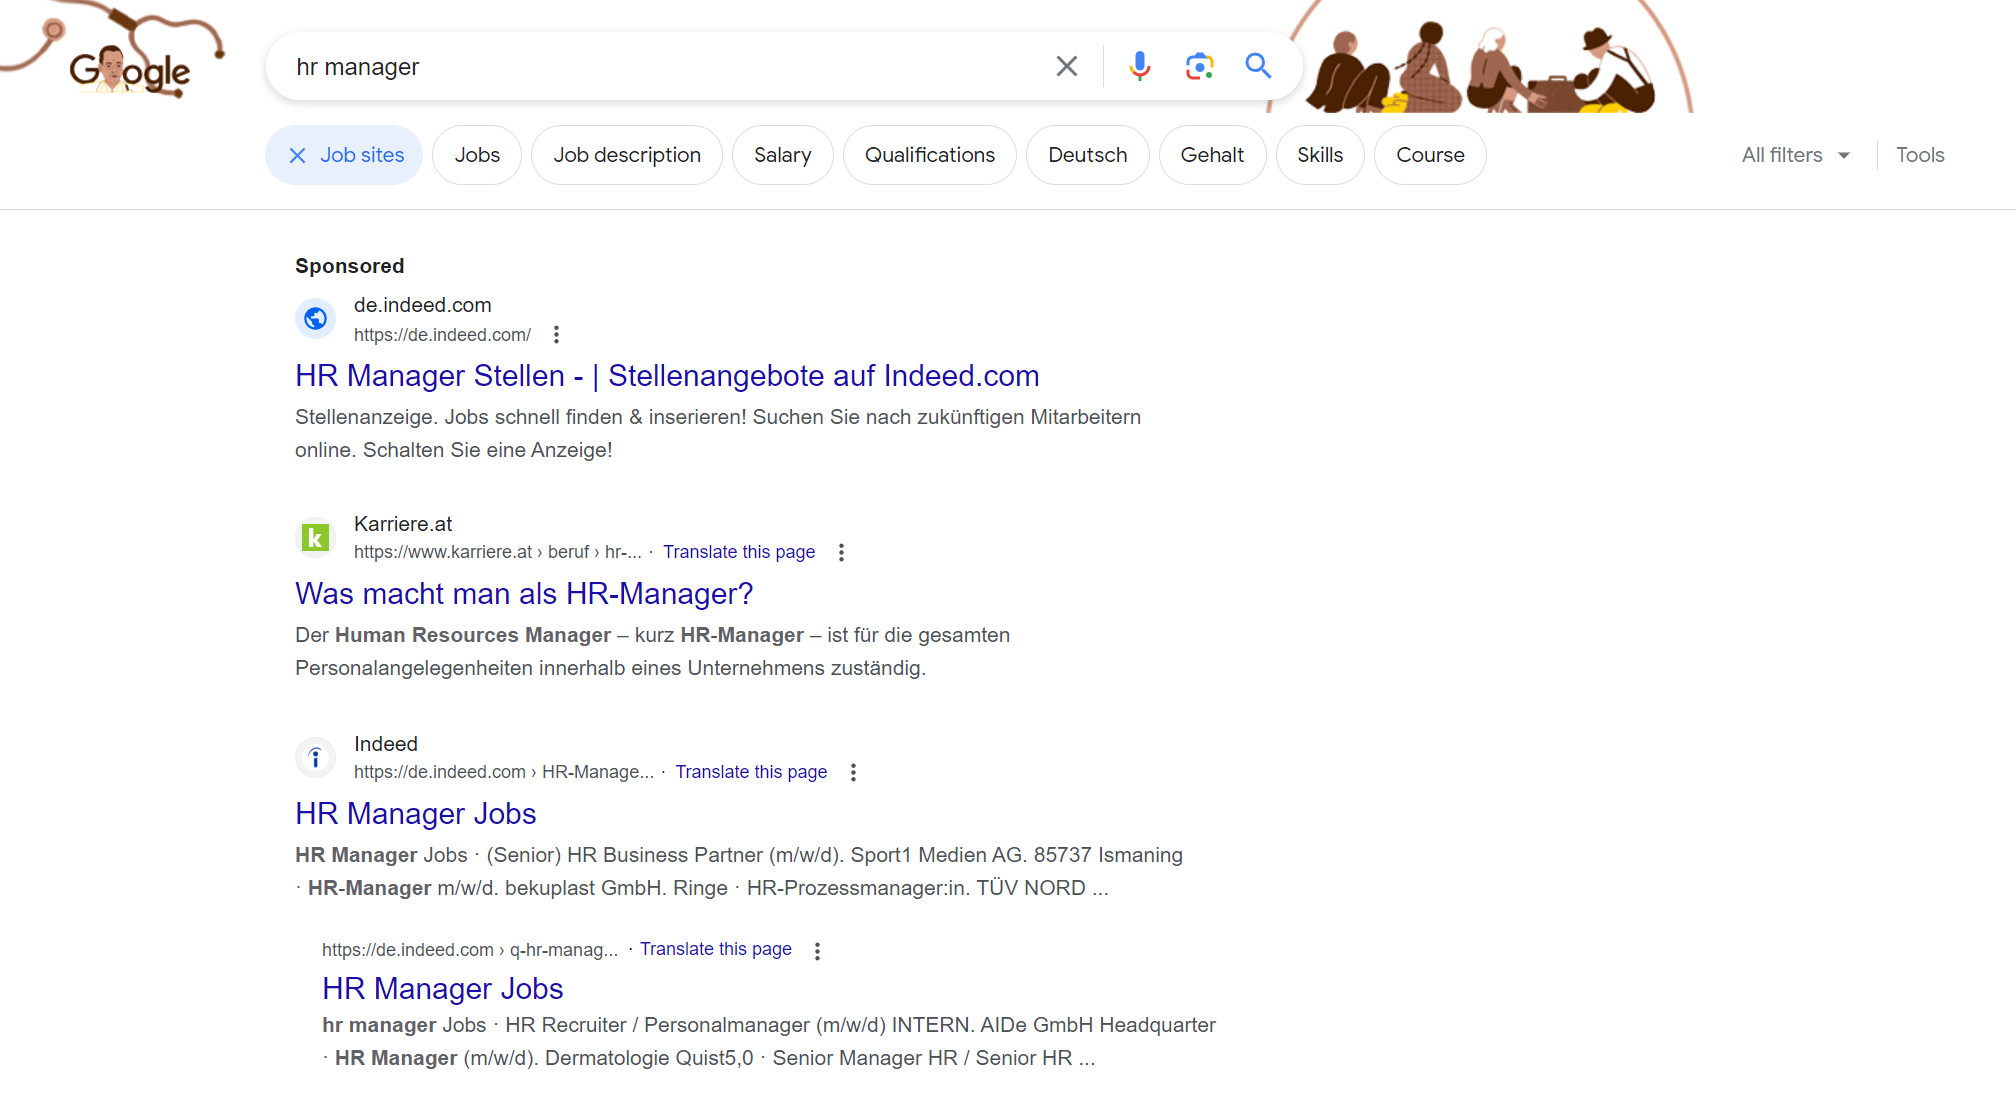The height and width of the screenshot is (1105, 2016).
Task: Translate the Karriere.at page
Action: pyautogui.click(x=739, y=551)
